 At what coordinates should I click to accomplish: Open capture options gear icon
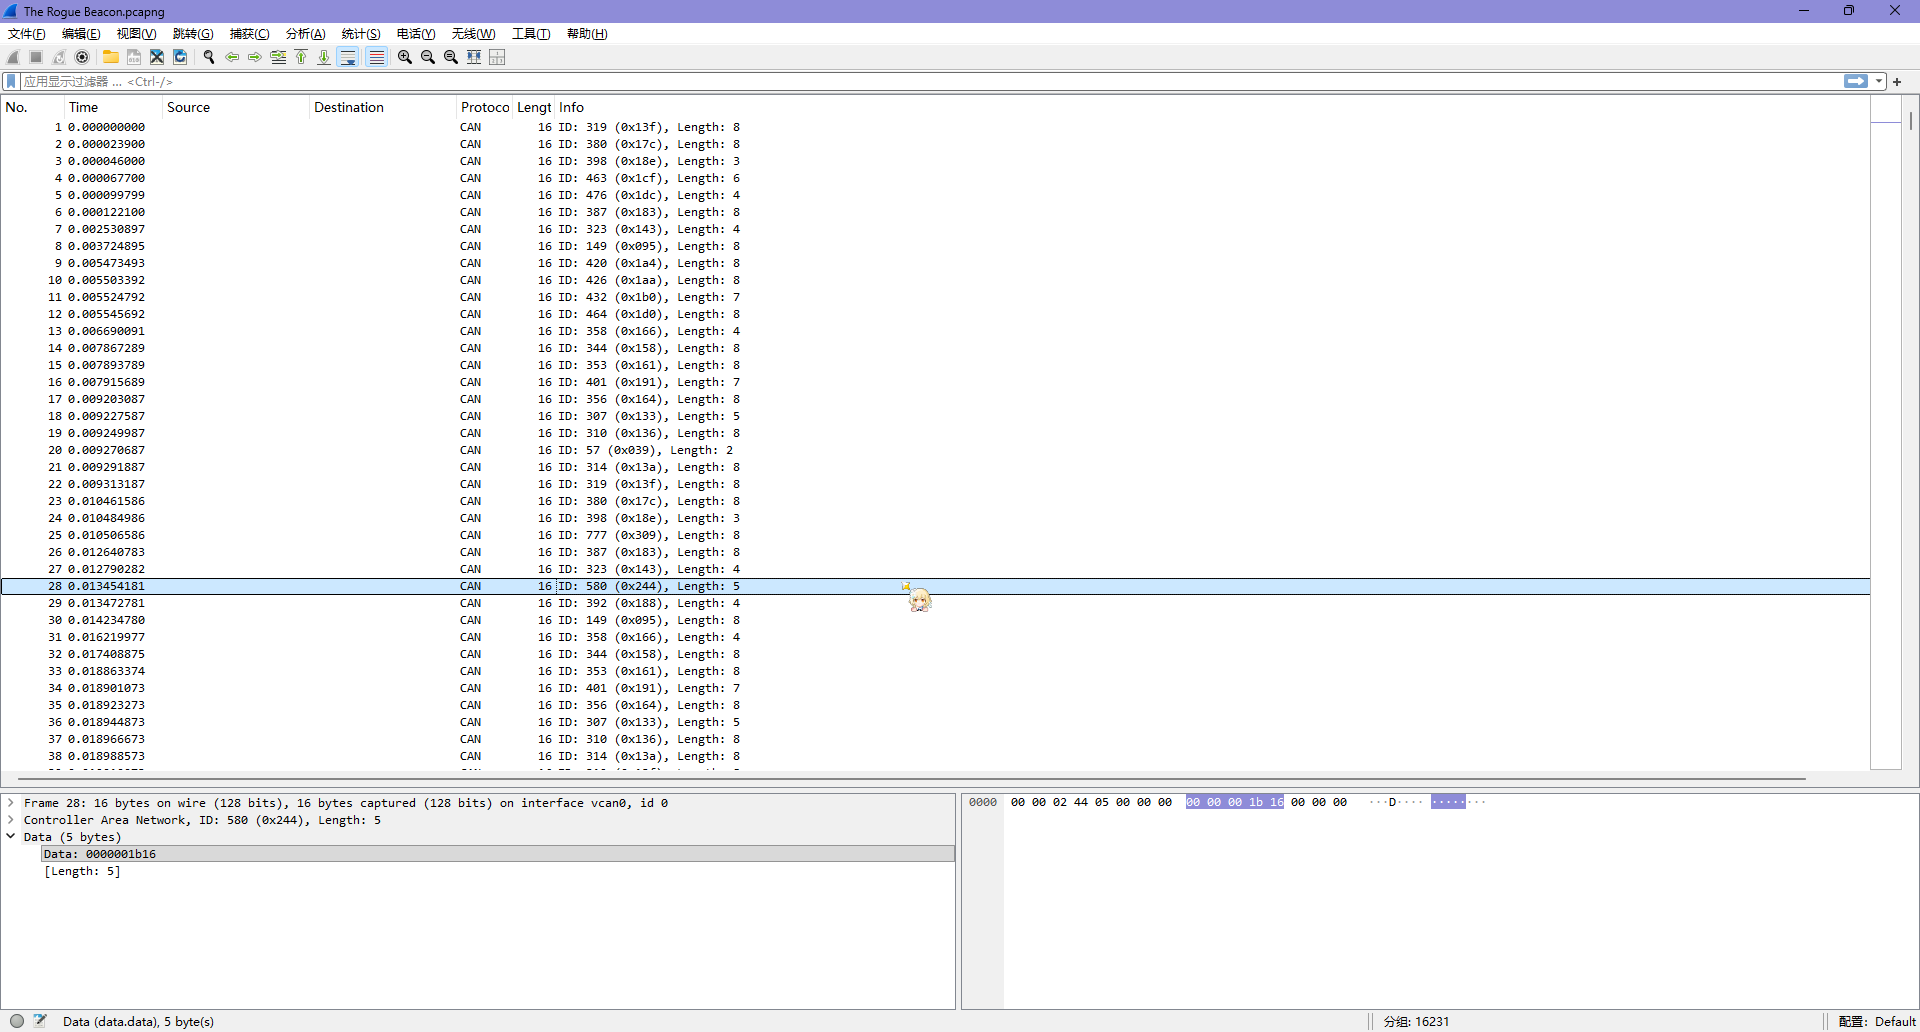point(83,57)
